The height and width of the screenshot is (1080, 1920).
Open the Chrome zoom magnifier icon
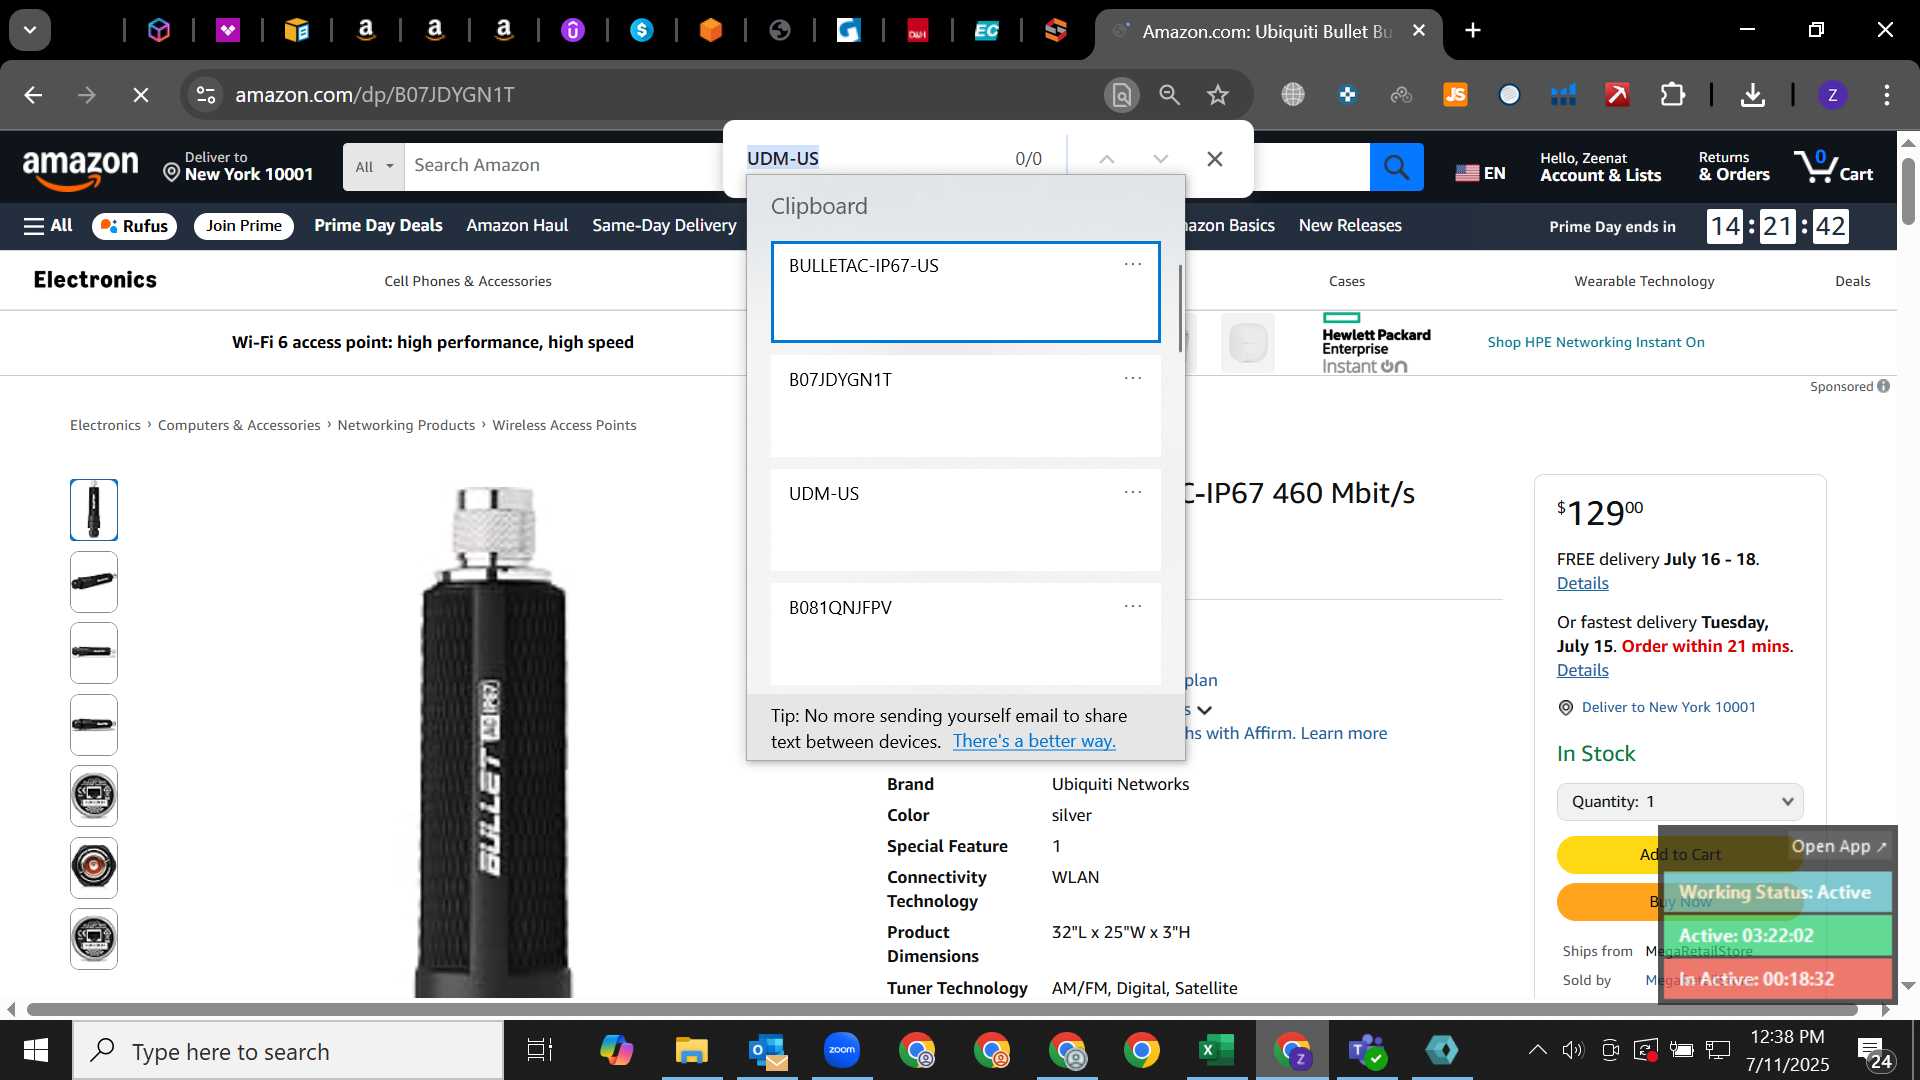point(1169,95)
